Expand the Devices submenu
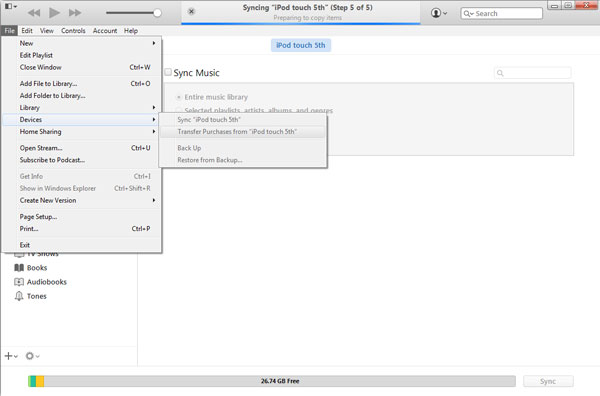 (82, 120)
